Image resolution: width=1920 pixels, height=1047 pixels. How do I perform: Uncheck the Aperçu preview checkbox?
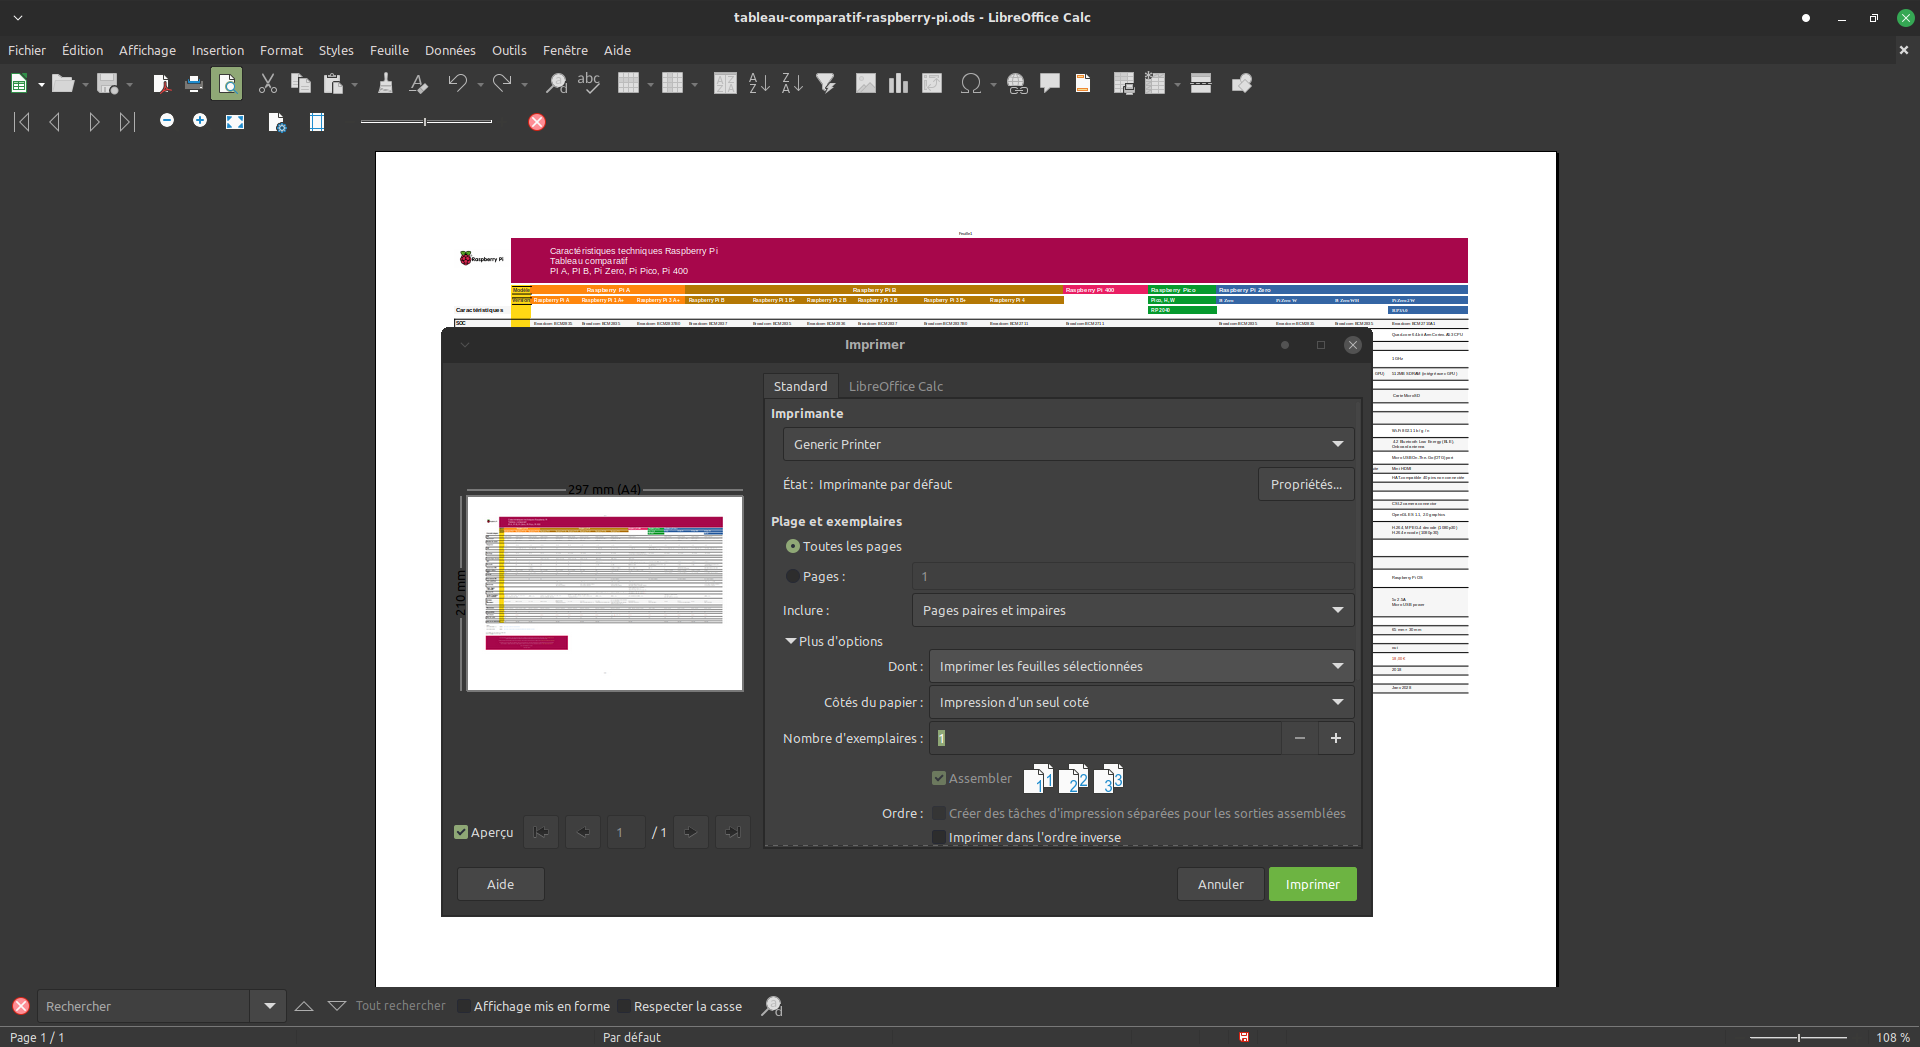click(461, 832)
